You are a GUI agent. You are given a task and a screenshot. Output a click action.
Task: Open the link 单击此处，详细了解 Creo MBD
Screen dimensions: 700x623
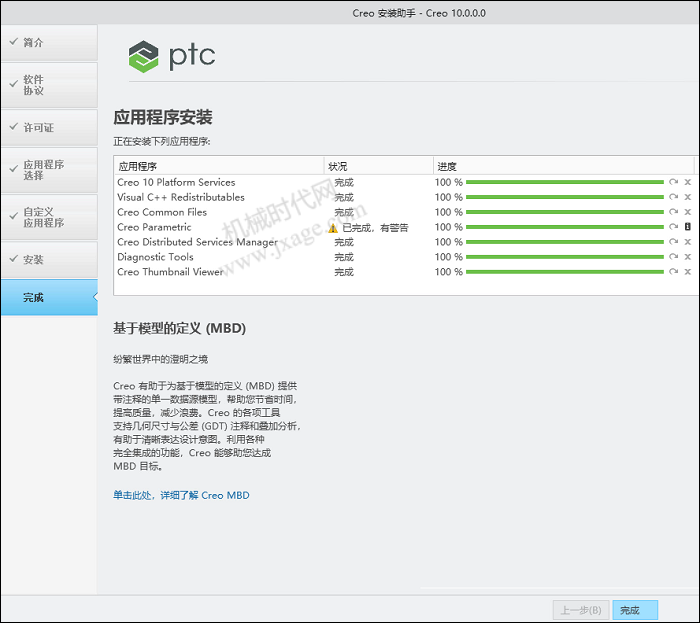181,495
